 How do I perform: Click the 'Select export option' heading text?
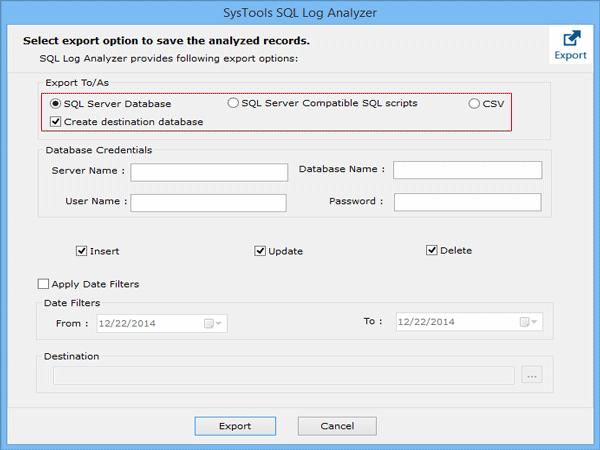tap(166, 41)
